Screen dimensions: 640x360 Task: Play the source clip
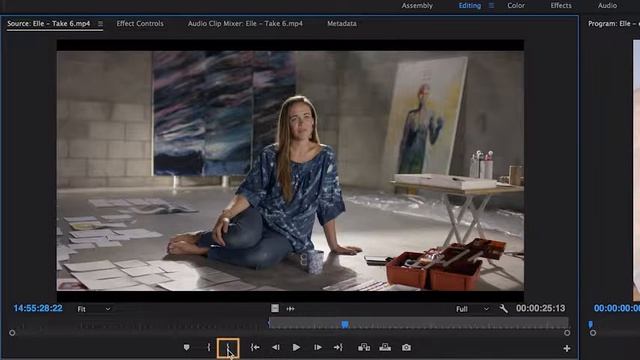click(296, 347)
